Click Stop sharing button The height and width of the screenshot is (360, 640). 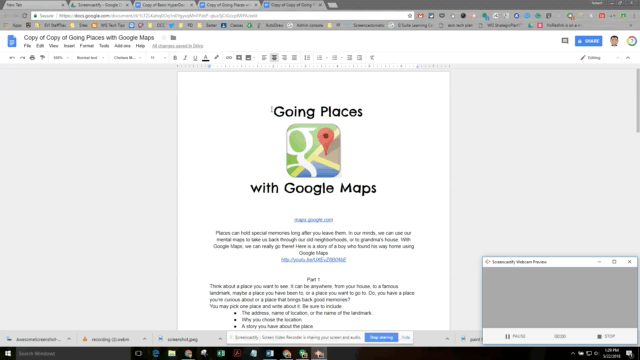click(381, 338)
